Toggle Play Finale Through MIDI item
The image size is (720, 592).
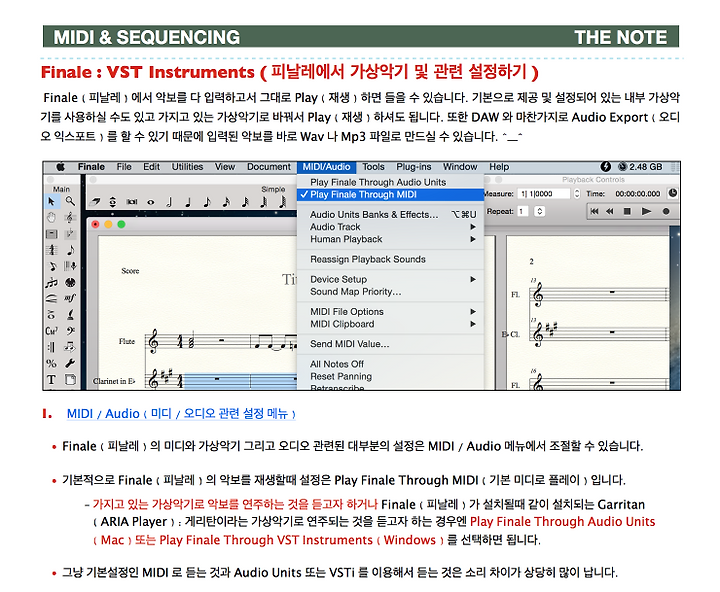pyautogui.click(x=391, y=195)
